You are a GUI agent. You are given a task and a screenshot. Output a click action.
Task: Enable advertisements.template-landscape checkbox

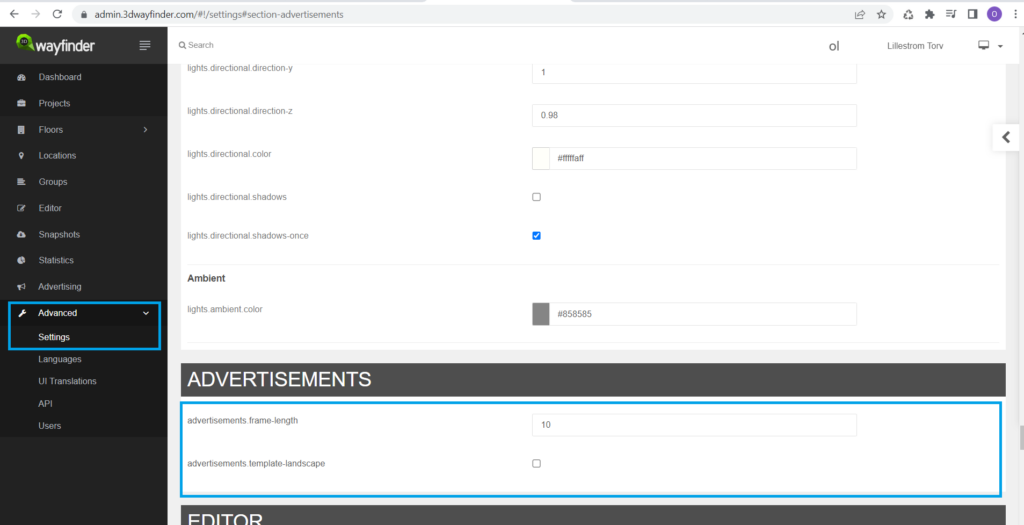pyautogui.click(x=536, y=464)
